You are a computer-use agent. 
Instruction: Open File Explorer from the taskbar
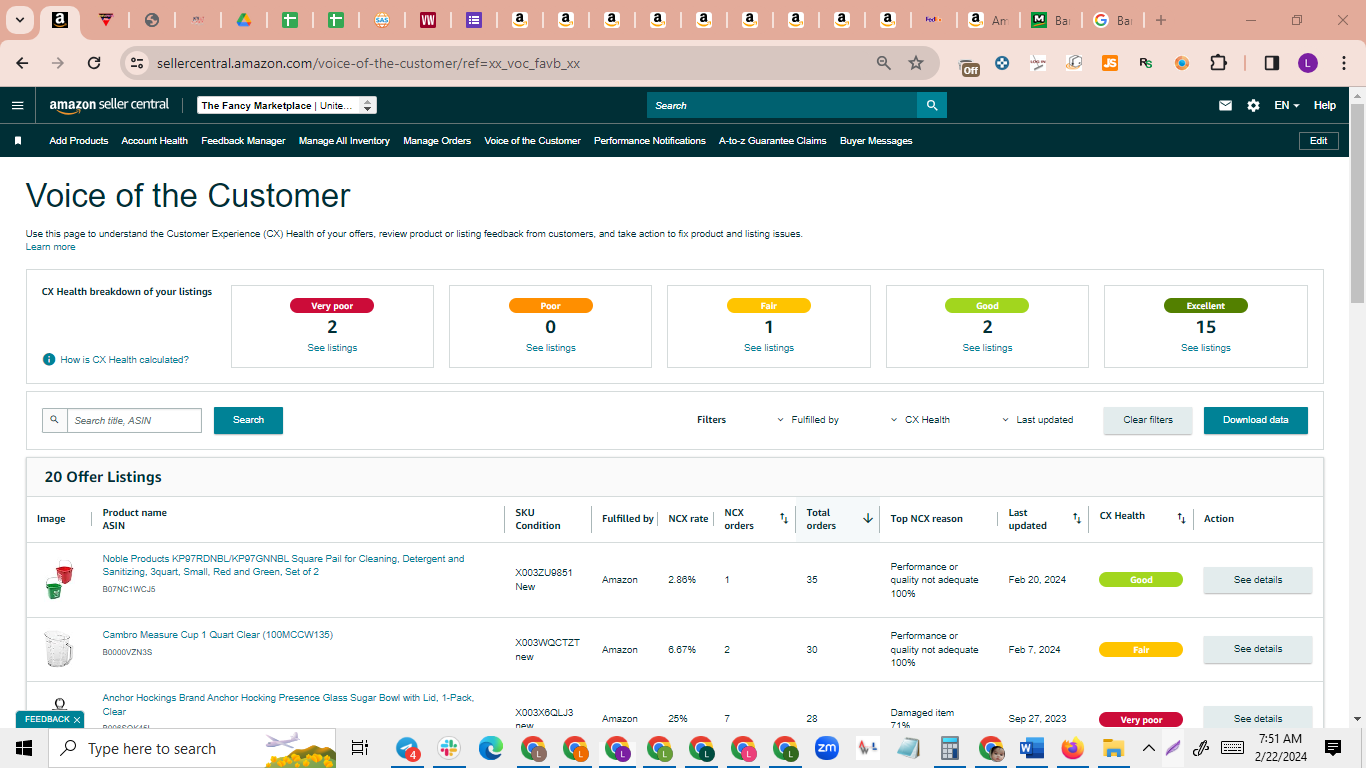1113,748
